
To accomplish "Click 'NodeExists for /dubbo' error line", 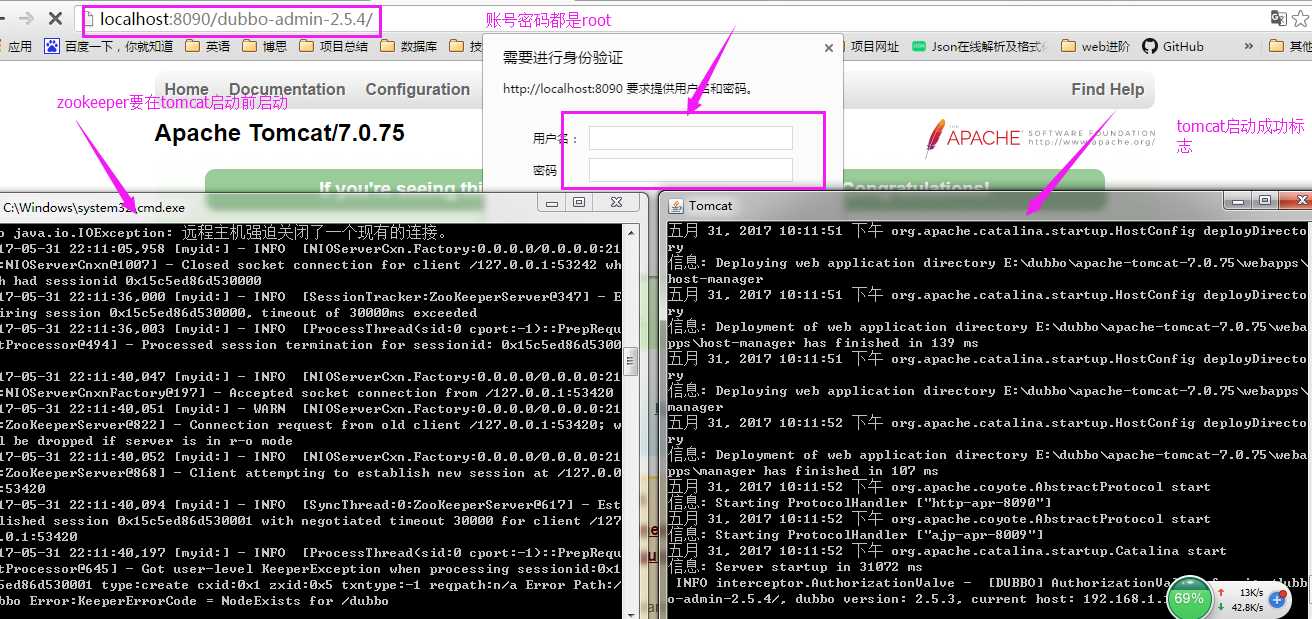I will pos(195,601).
